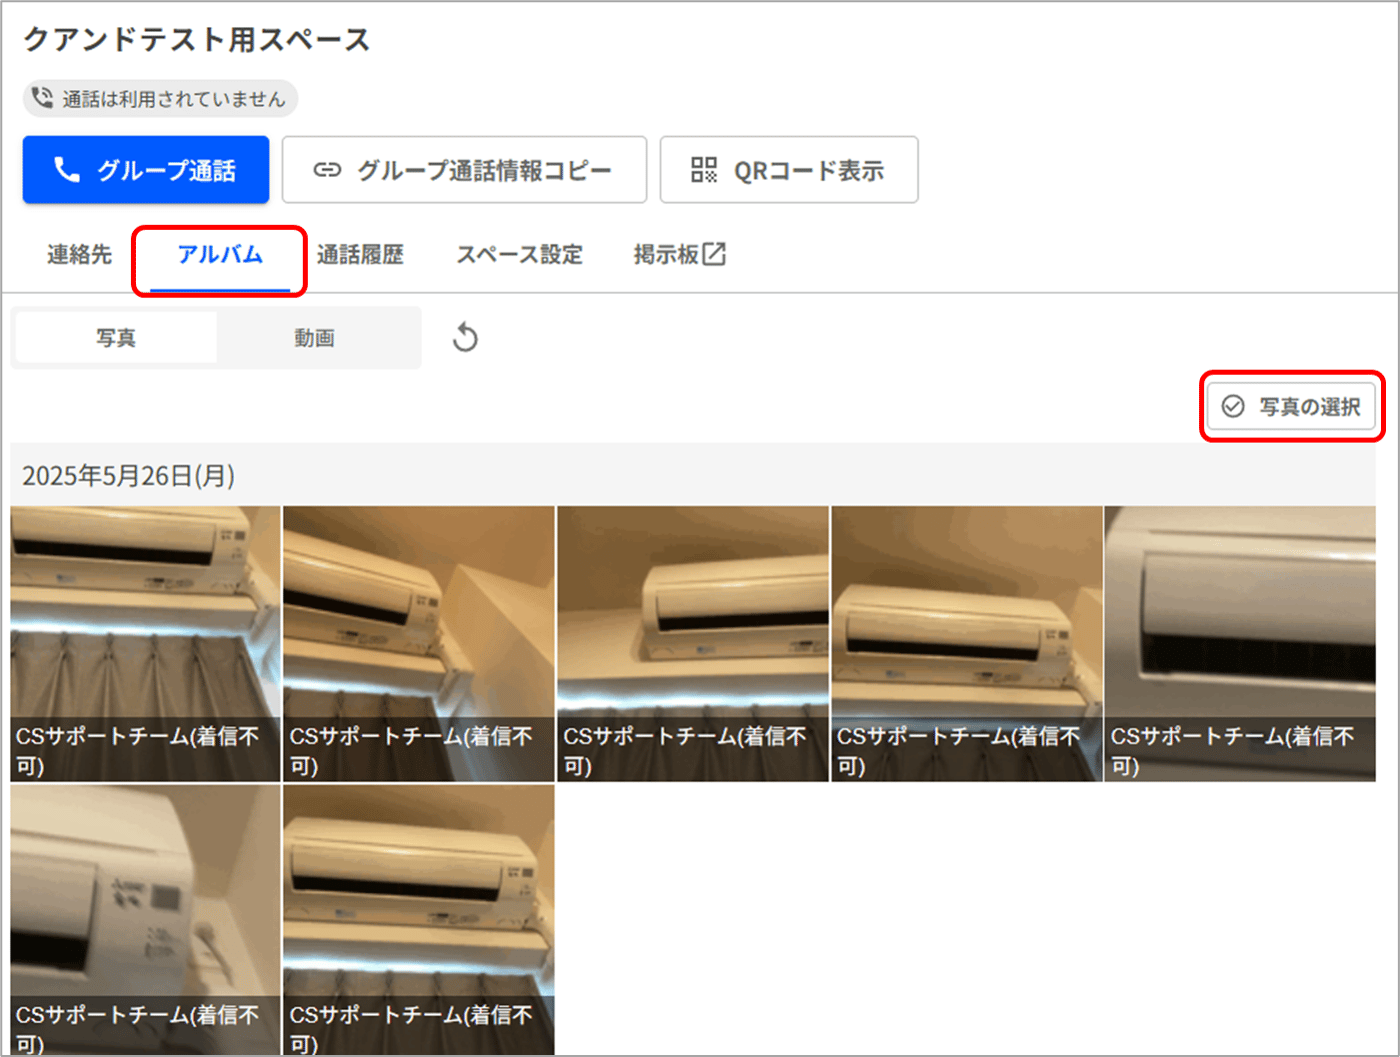1400x1057 pixels.
Task: Click the external link icon next to 掲示板
Action: 714,254
